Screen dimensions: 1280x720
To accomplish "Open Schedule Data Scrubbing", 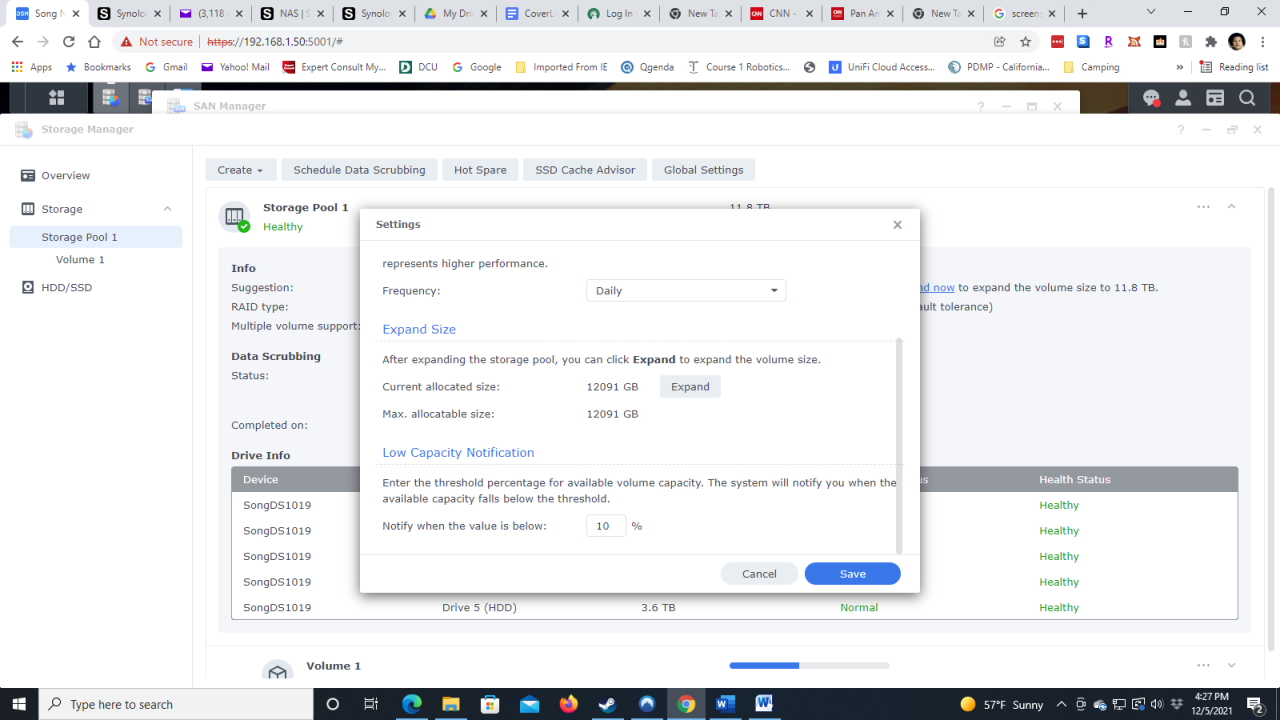I will [359, 169].
